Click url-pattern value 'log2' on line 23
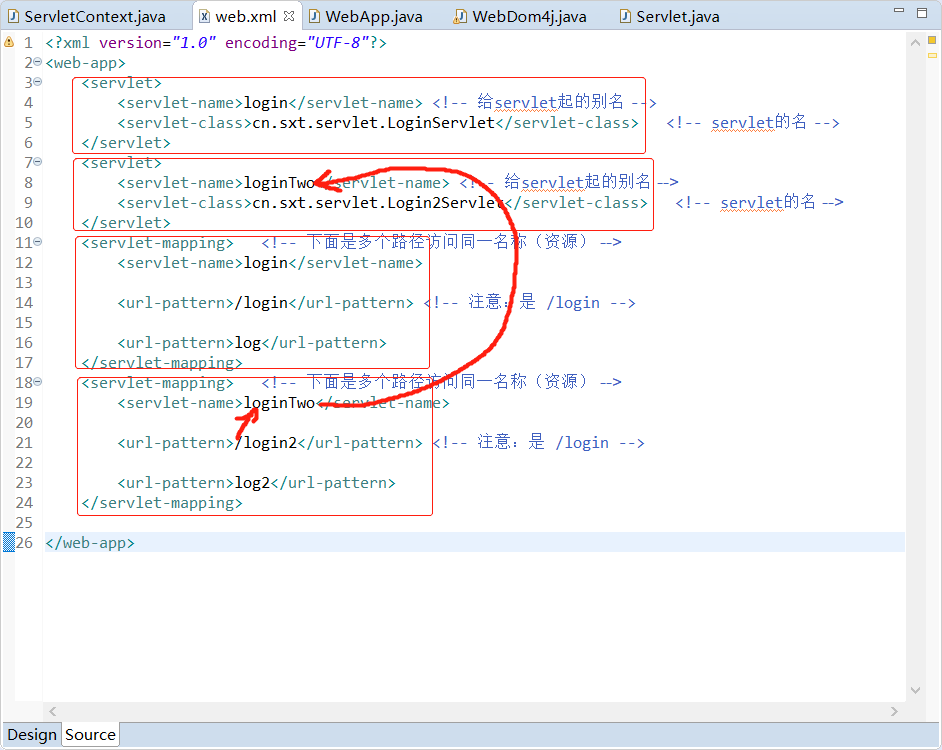 click(252, 483)
